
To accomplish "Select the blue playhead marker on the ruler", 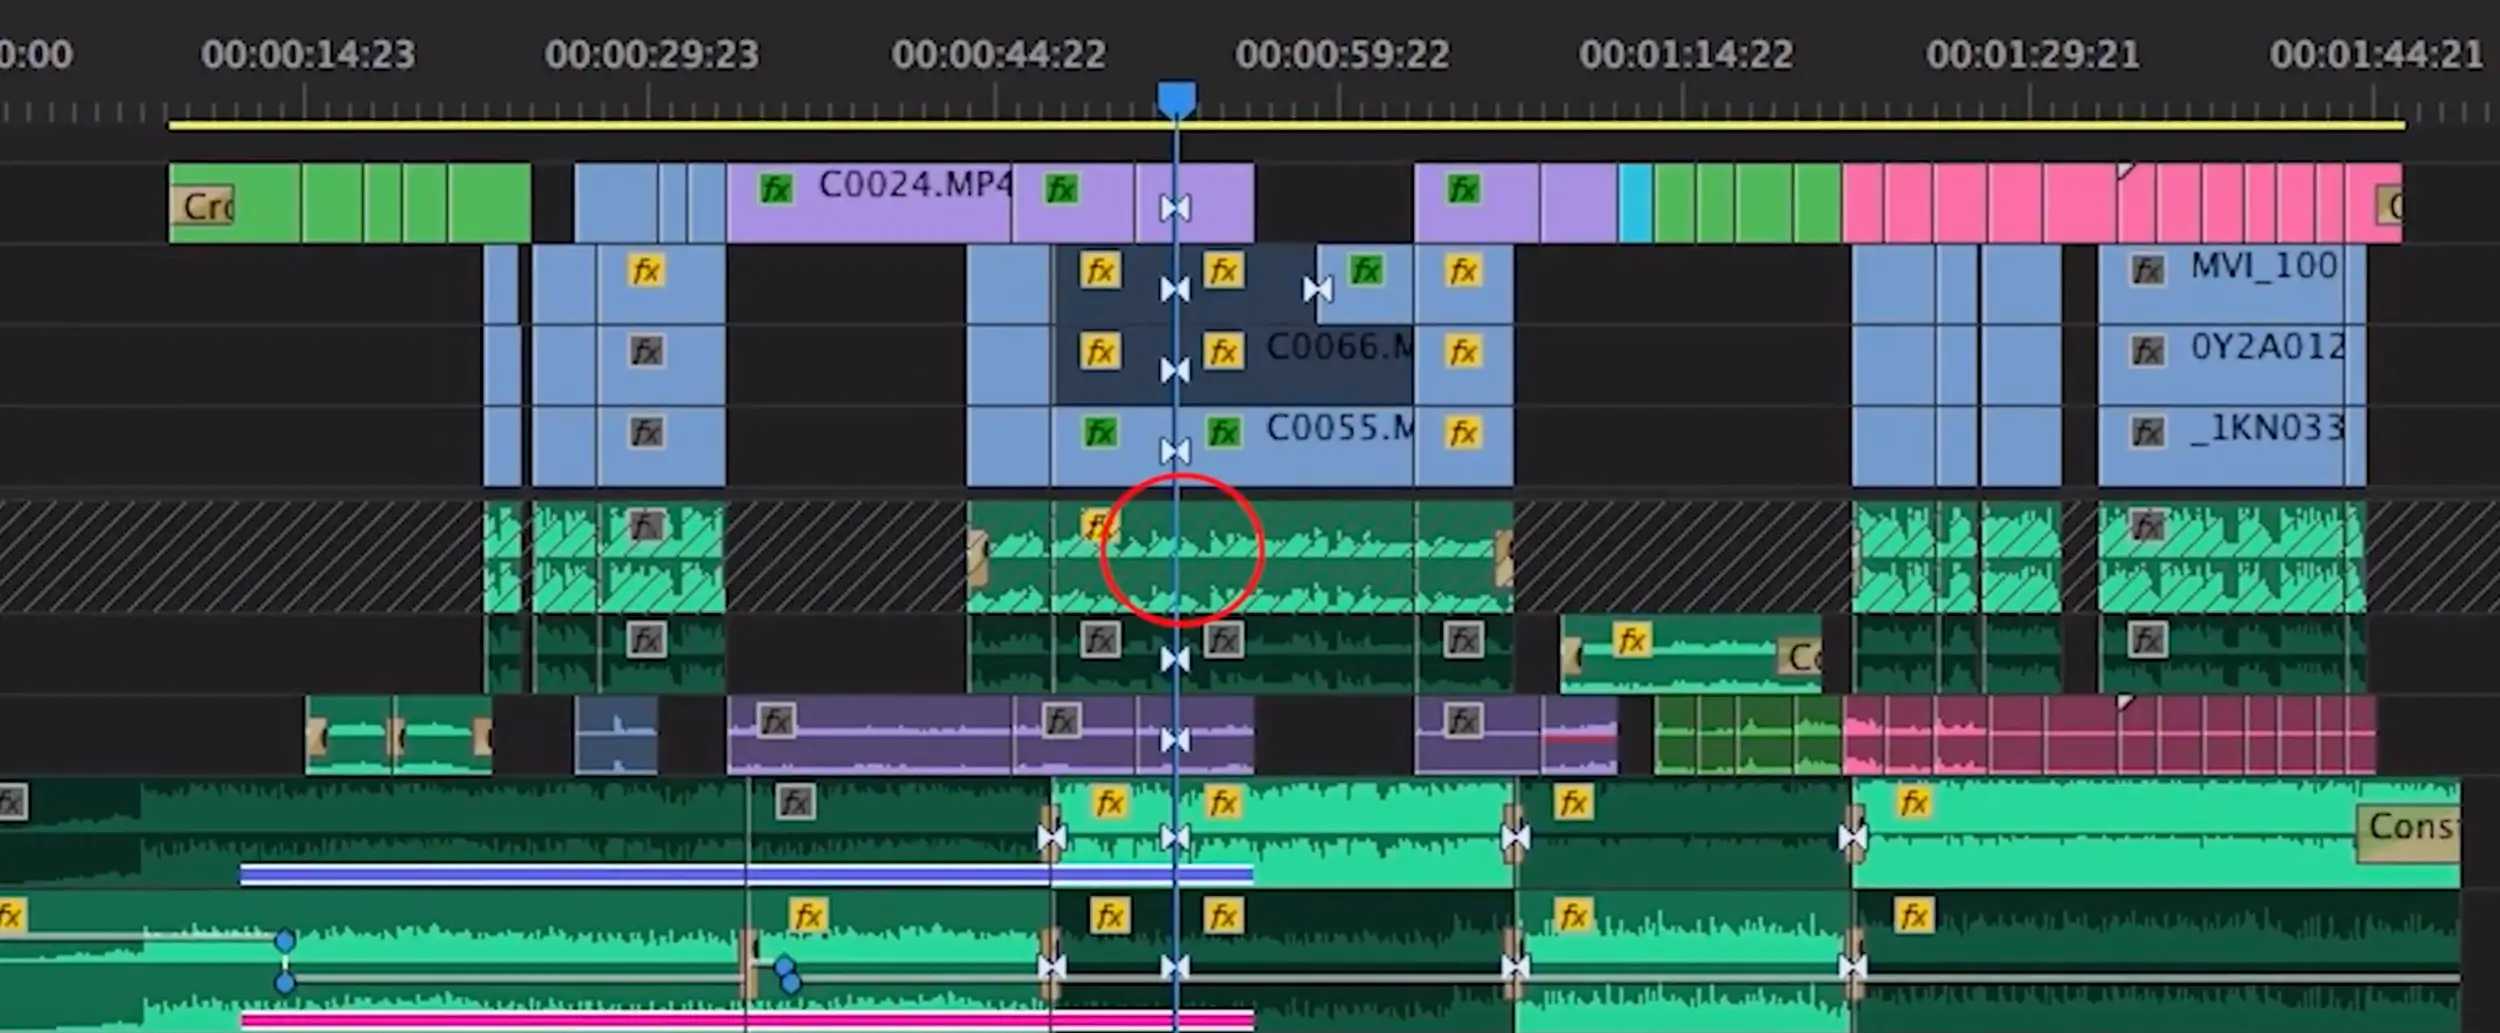I will (x=1176, y=99).
